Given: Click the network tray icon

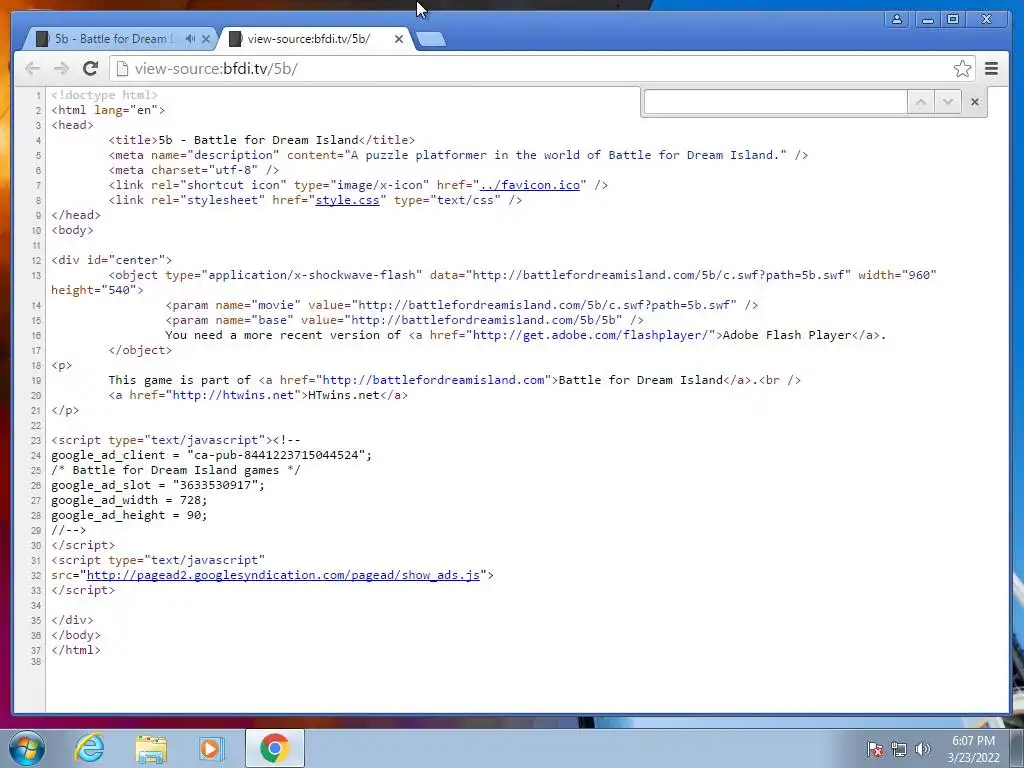Looking at the screenshot, I should click(899, 749).
